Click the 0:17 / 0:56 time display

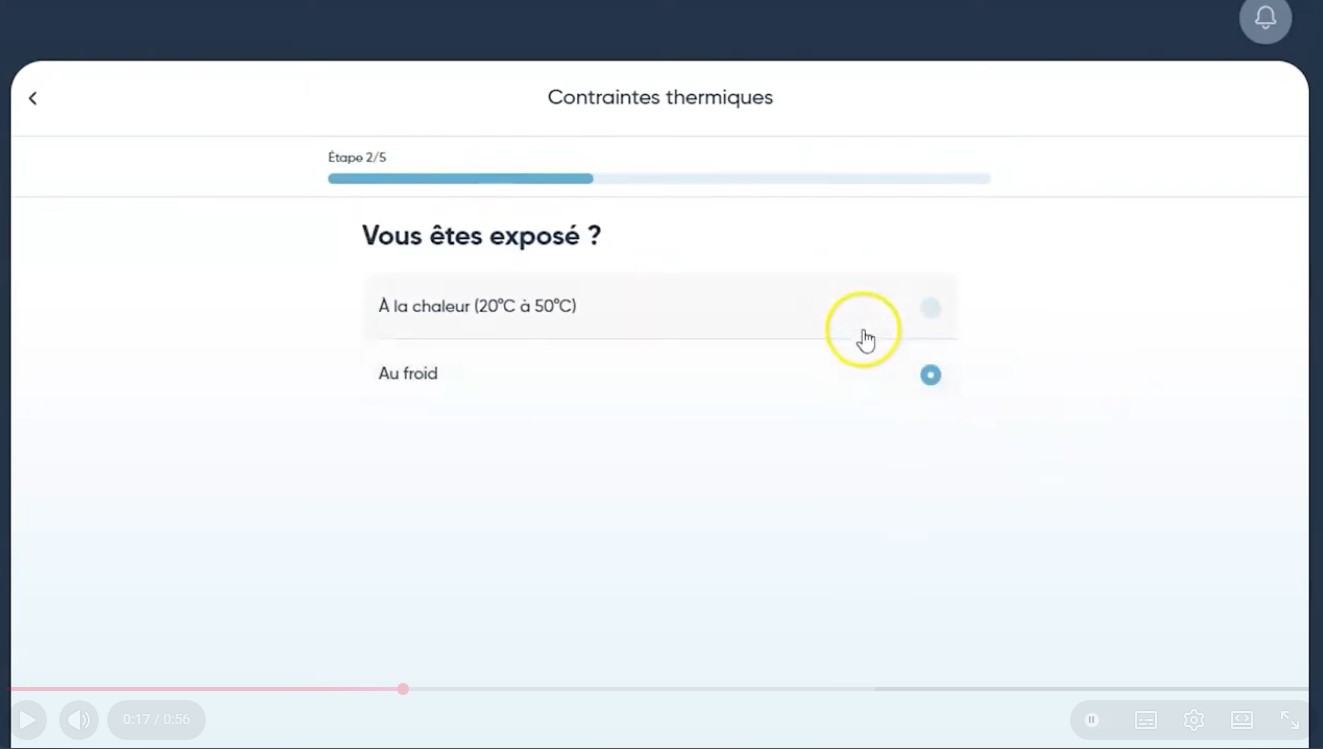[156, 720]
